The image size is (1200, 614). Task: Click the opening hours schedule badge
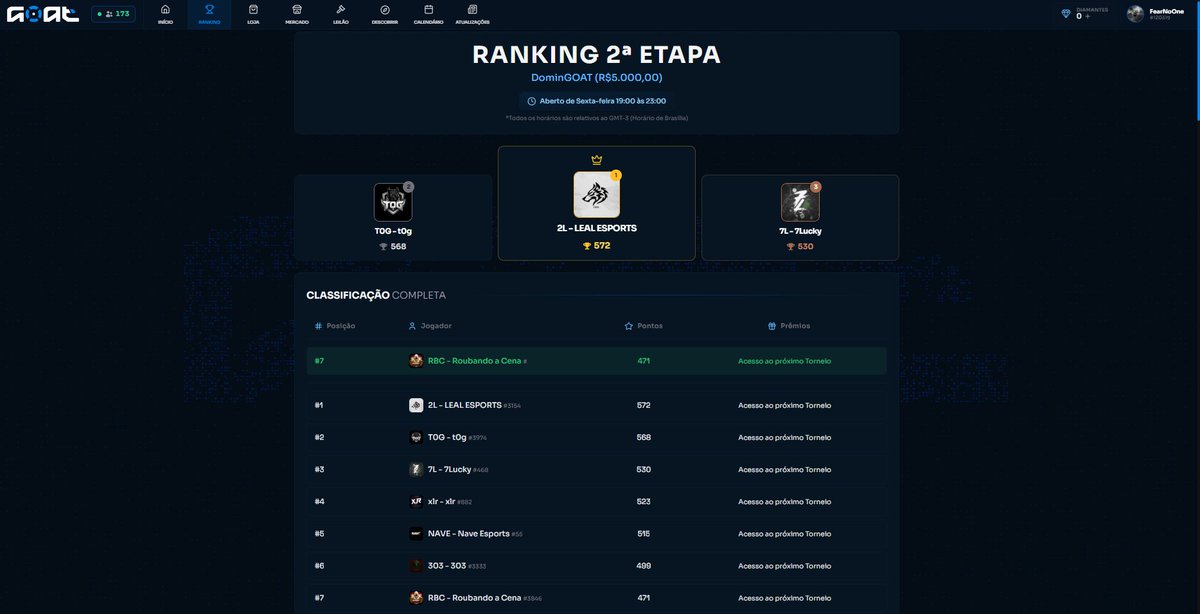597,100
